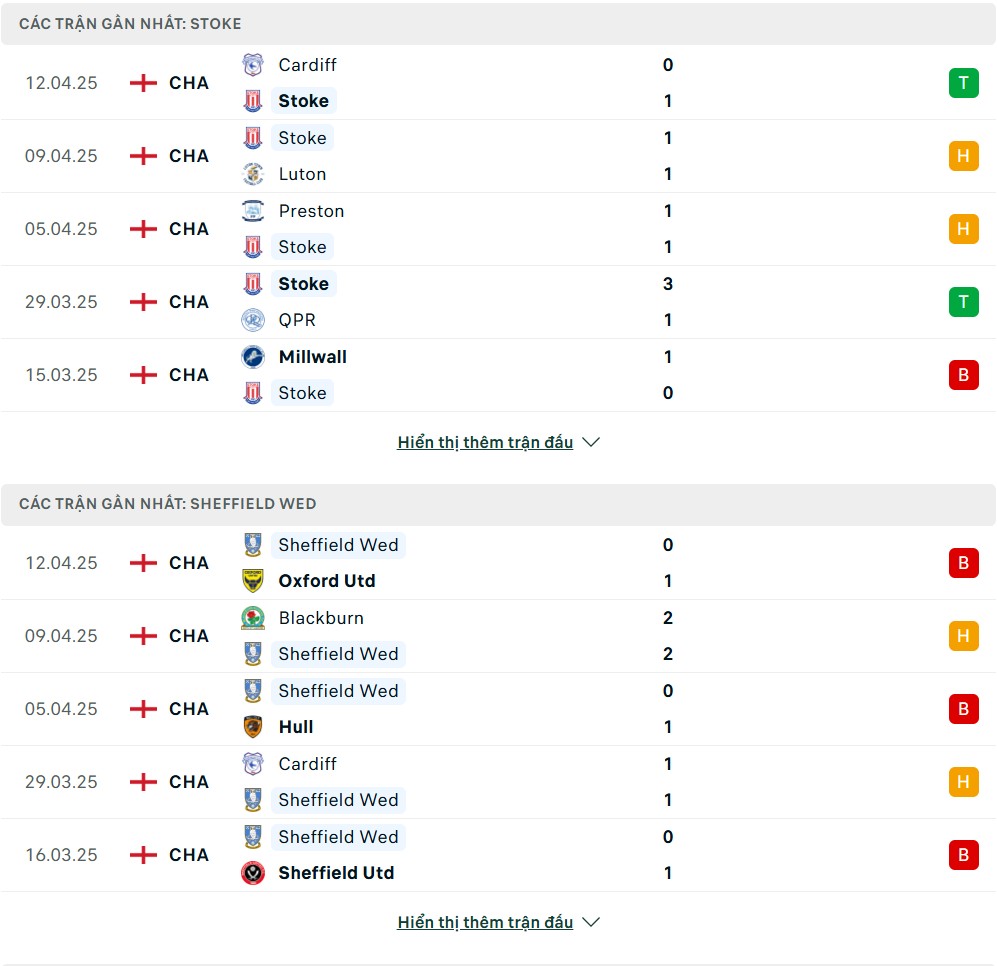Viewport: 997px width, 966px height.
Task: Click red B badge for Millwall vs Stoke
Action: click(963, 375)
